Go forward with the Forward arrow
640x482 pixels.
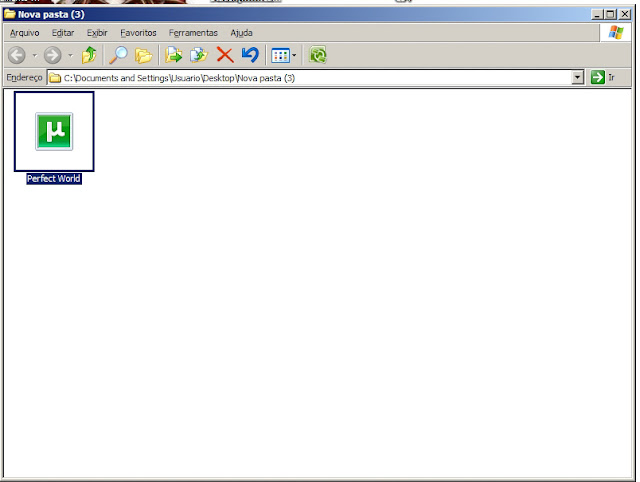click(53, 55)
